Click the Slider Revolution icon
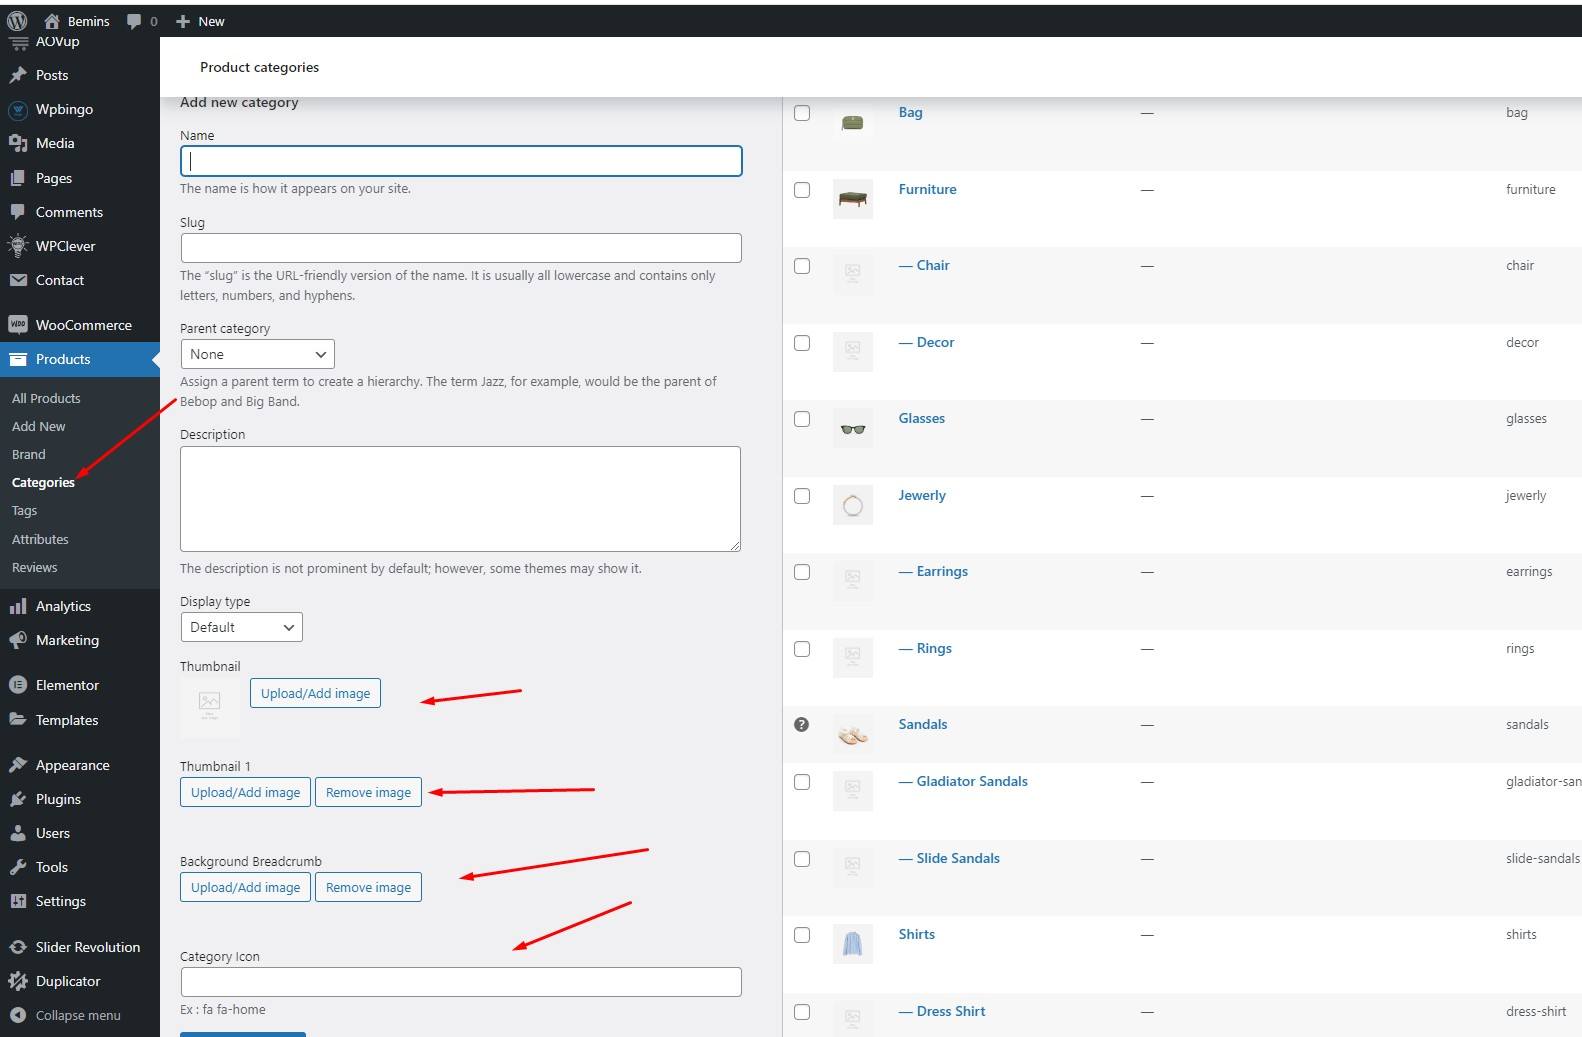This screenshot has width=1582, height=1037. click(17, 947)
